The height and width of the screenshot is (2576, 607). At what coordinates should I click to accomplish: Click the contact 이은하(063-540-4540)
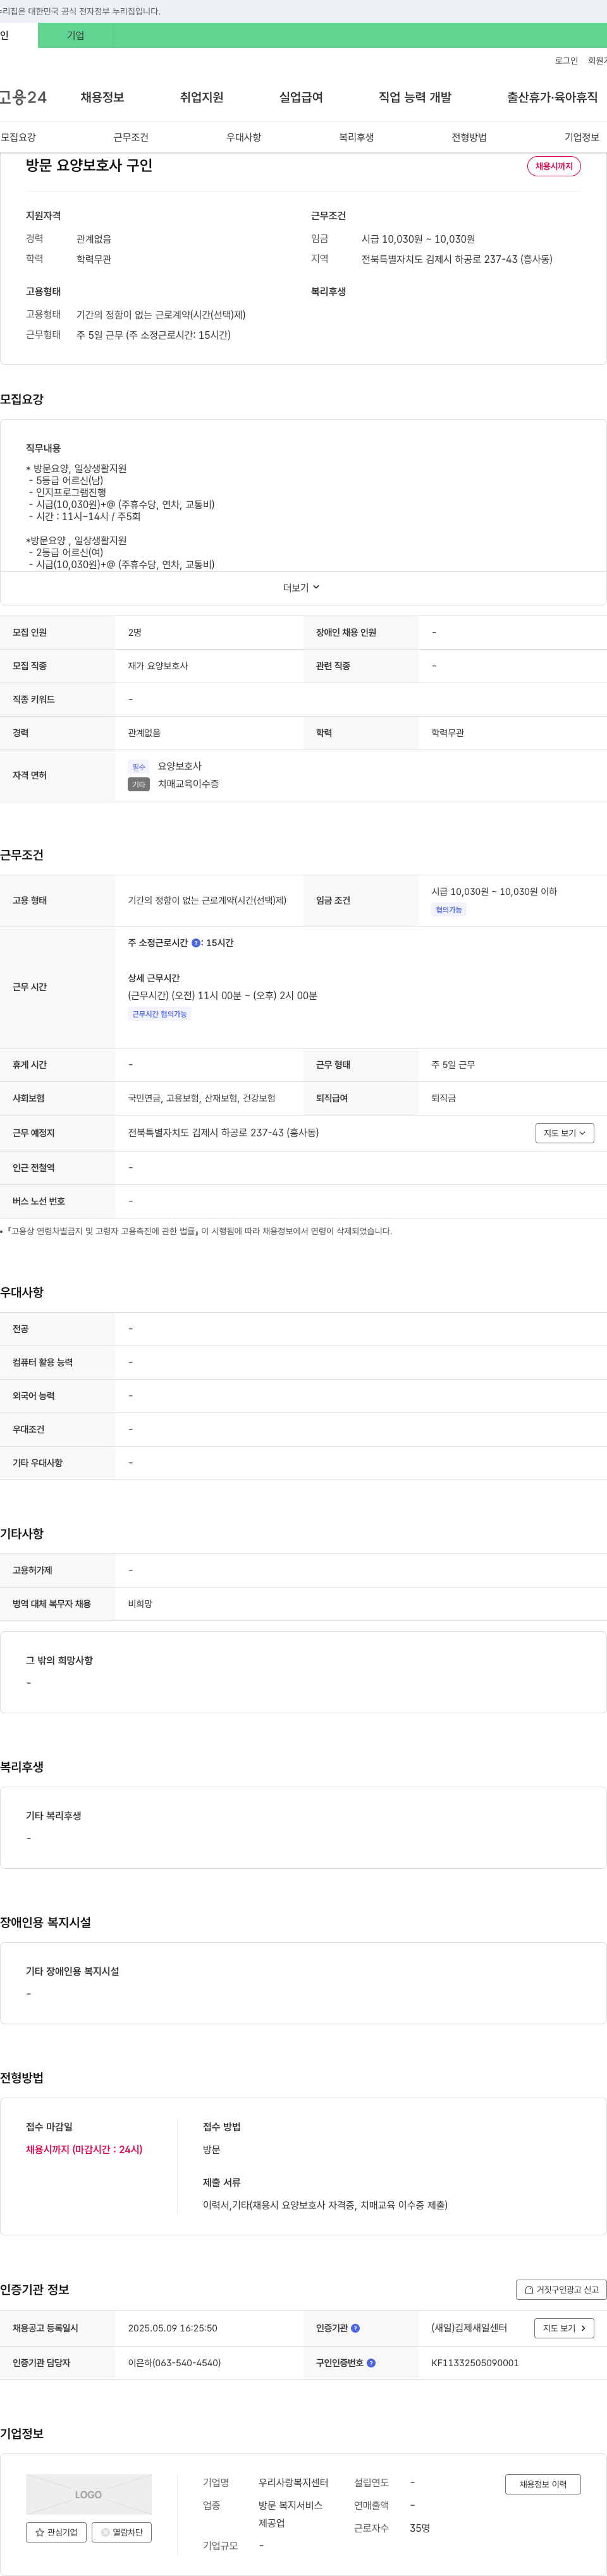174,2363
